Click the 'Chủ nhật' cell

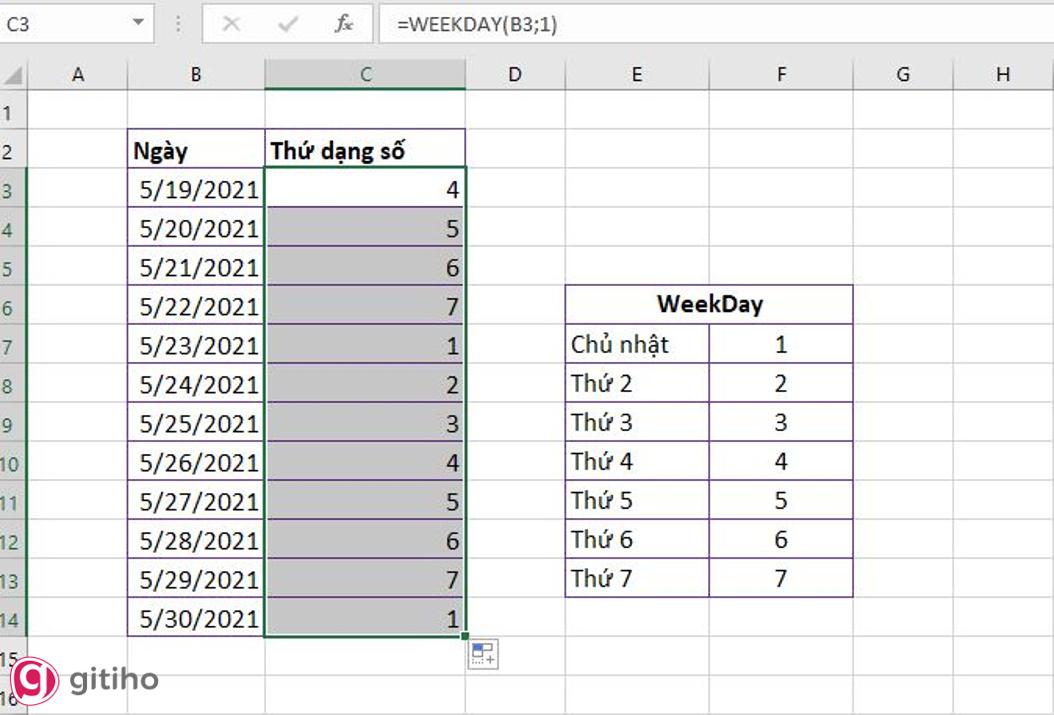(637, 345)
